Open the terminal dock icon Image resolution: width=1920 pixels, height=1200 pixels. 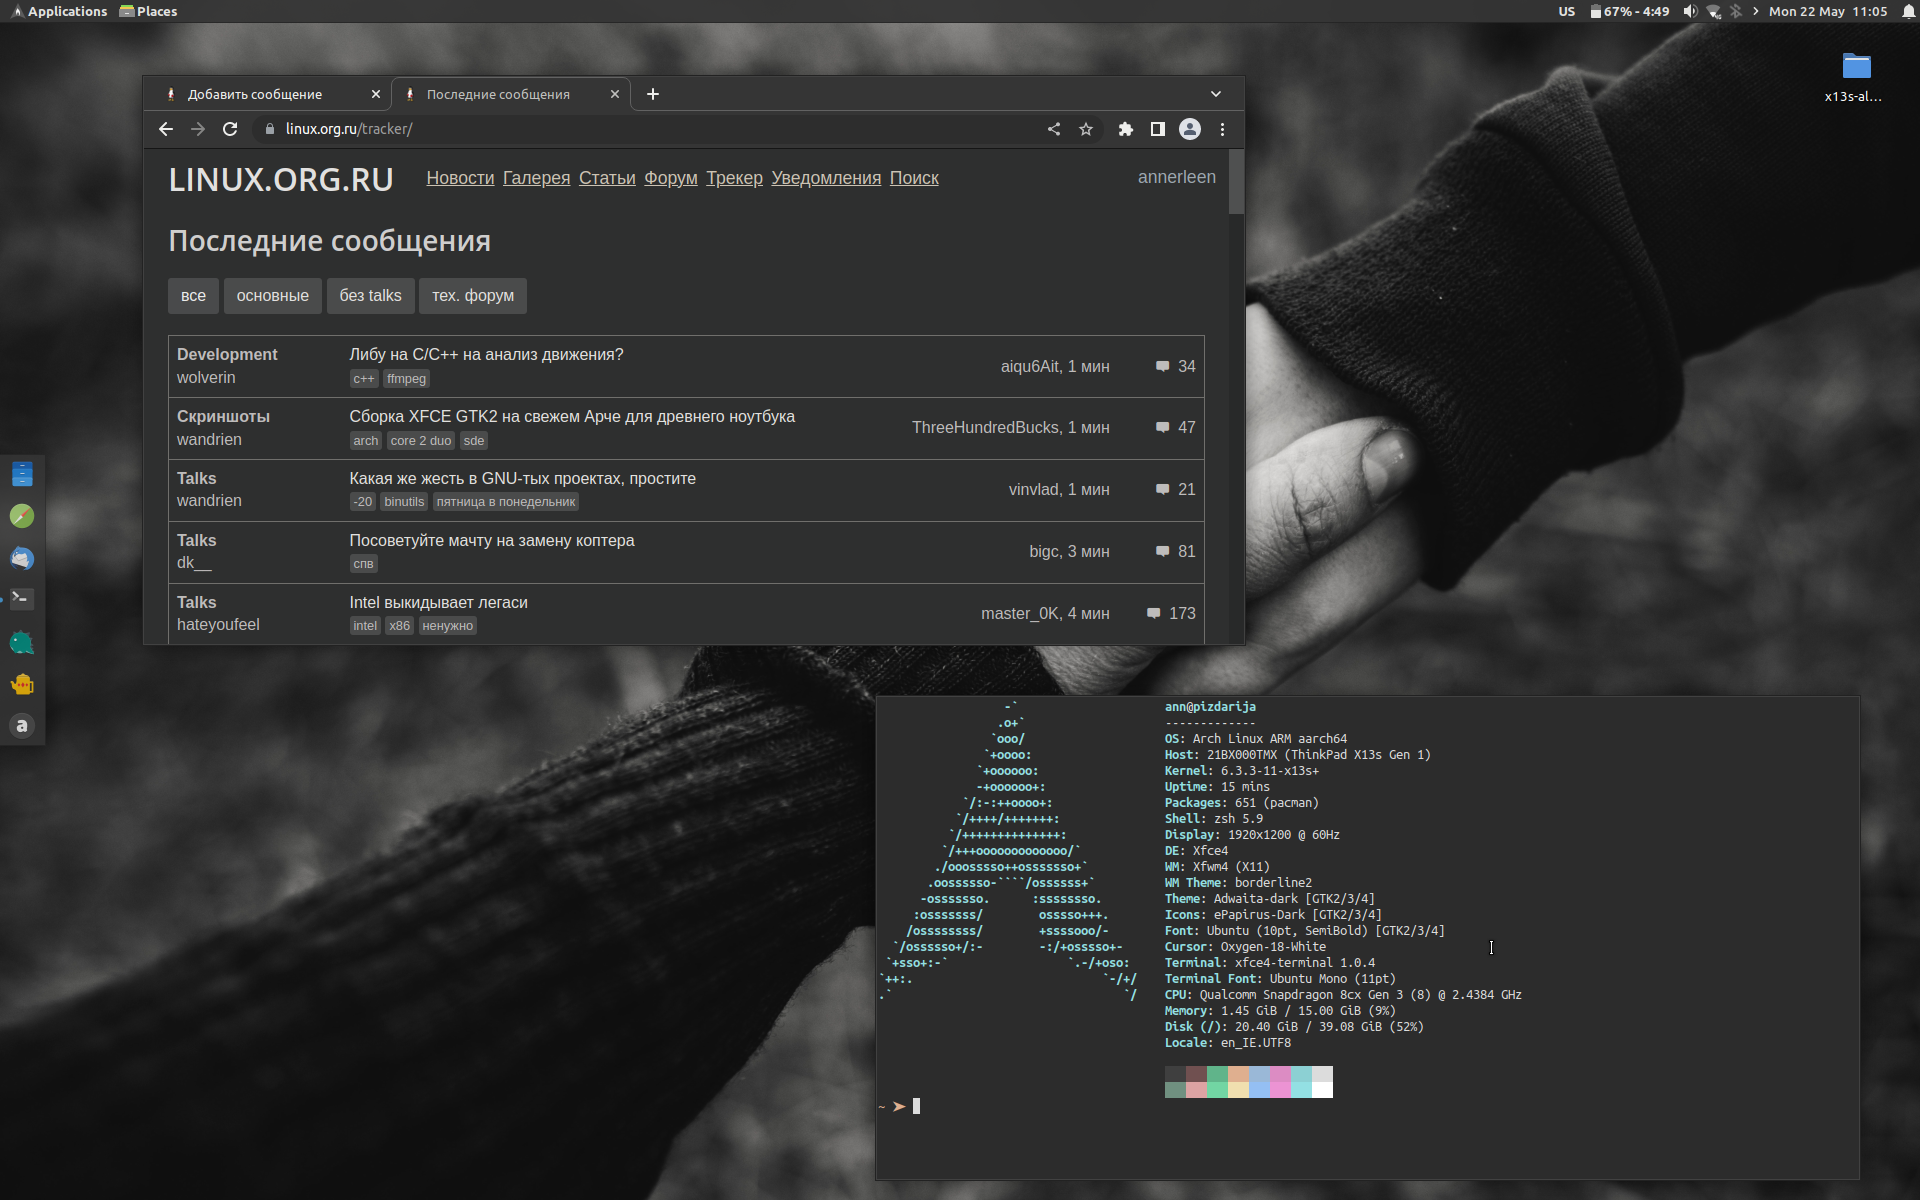coord(22,599)
